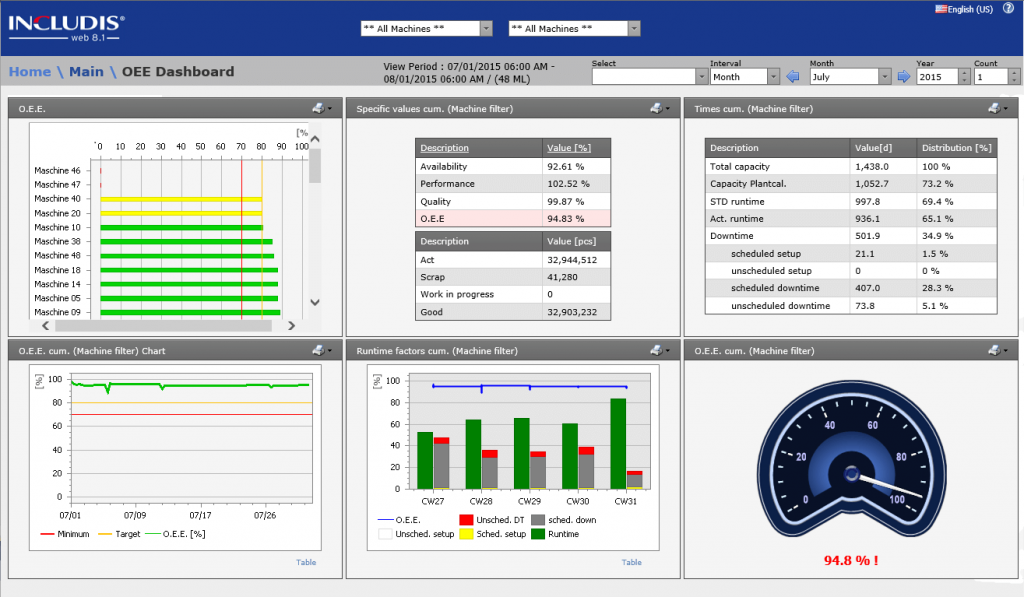The image size is (1024, 597).
Task: Print the O.E.E. gauge panel
Action: [993, 350]
